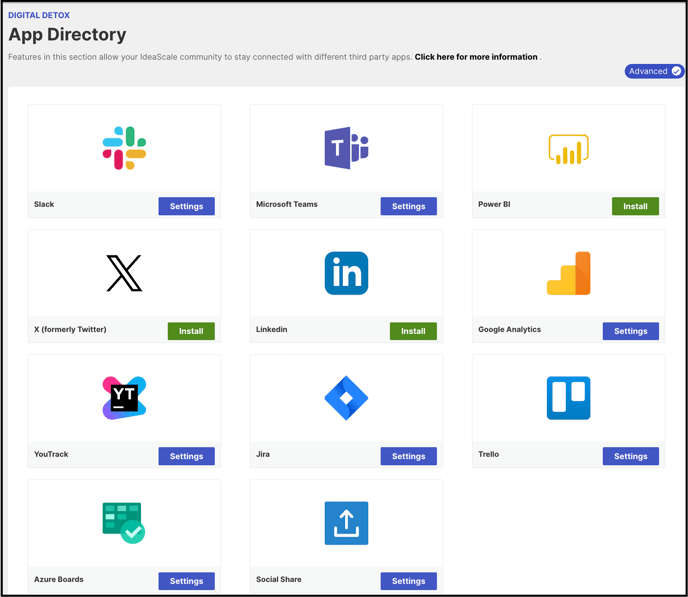The height and width of the screenshot is (597, 688).
Task: Open Social Share Settings
Action: [408, 581]
